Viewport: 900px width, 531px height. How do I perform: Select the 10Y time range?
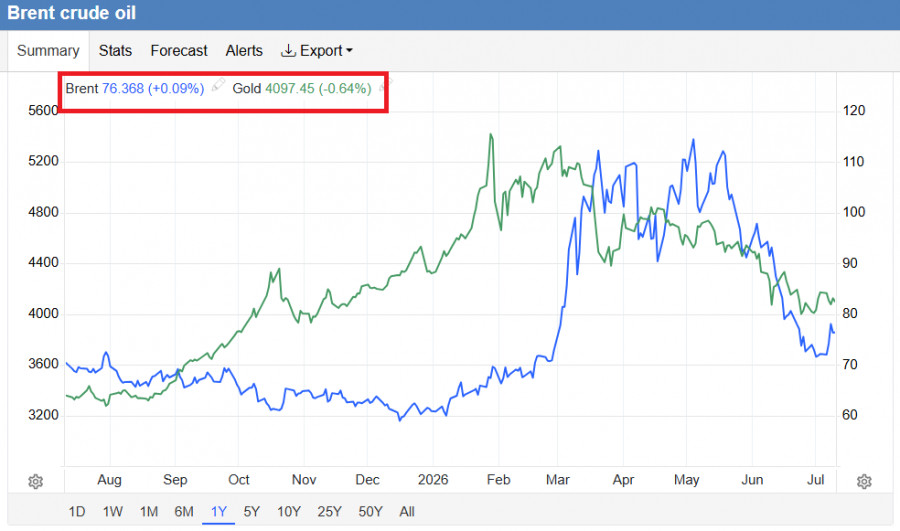point(289,511)
